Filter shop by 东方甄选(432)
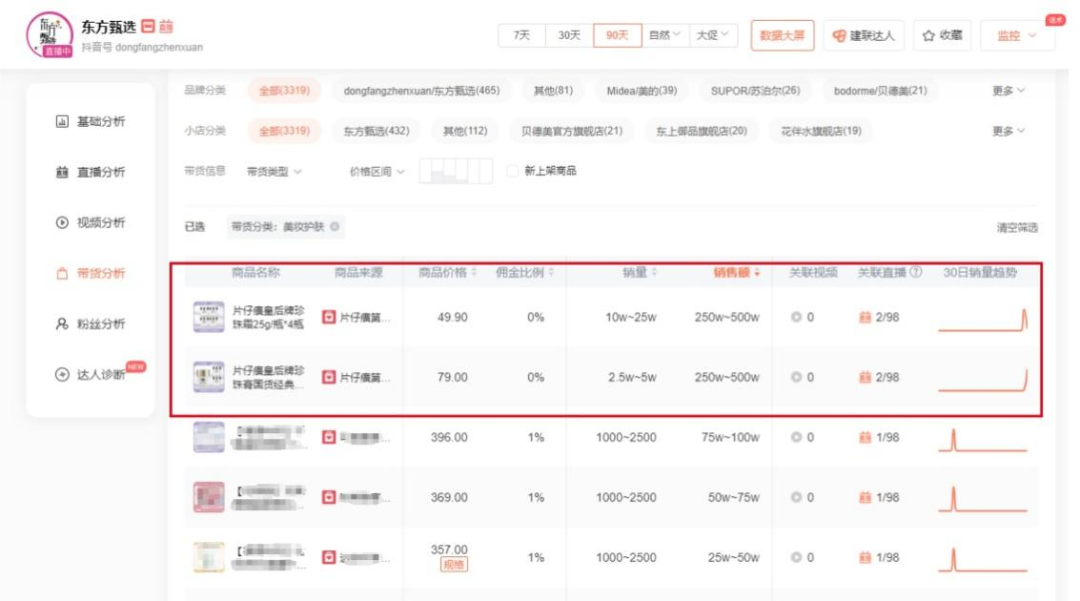The height and width of the screenshot is (601, 1080). point(376,131)
